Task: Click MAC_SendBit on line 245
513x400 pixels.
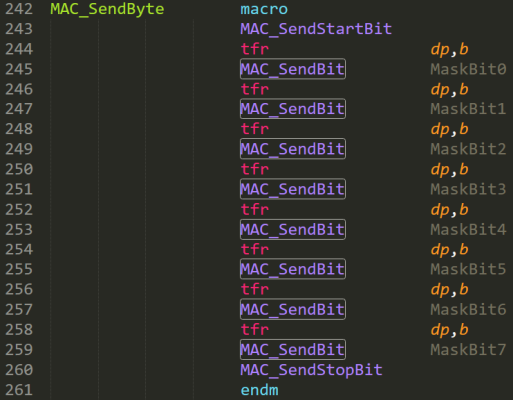Action: (293, 69)
